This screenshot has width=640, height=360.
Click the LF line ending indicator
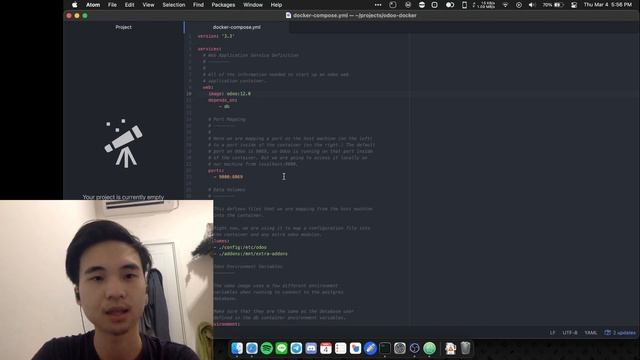pyautogui.click(x=552, y=333)
